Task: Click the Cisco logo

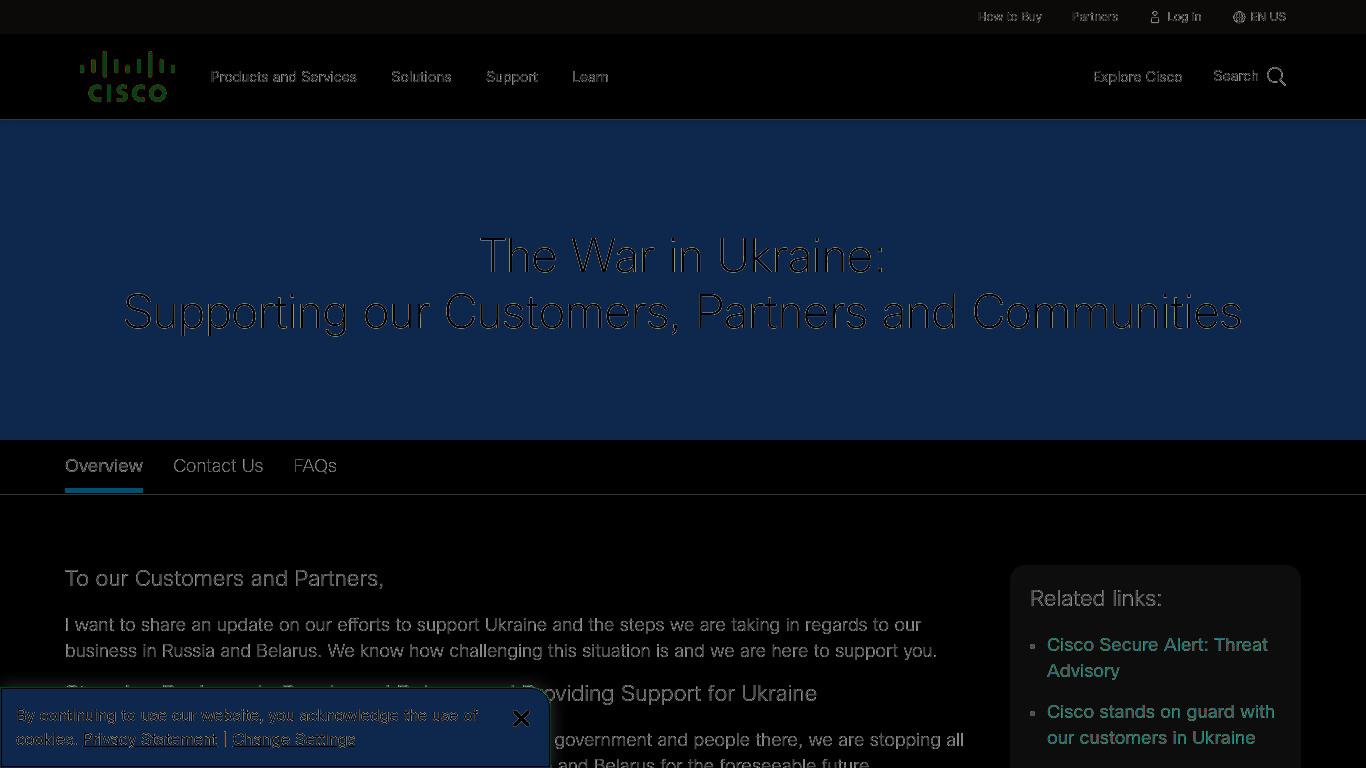Action: tap(128, 77)
